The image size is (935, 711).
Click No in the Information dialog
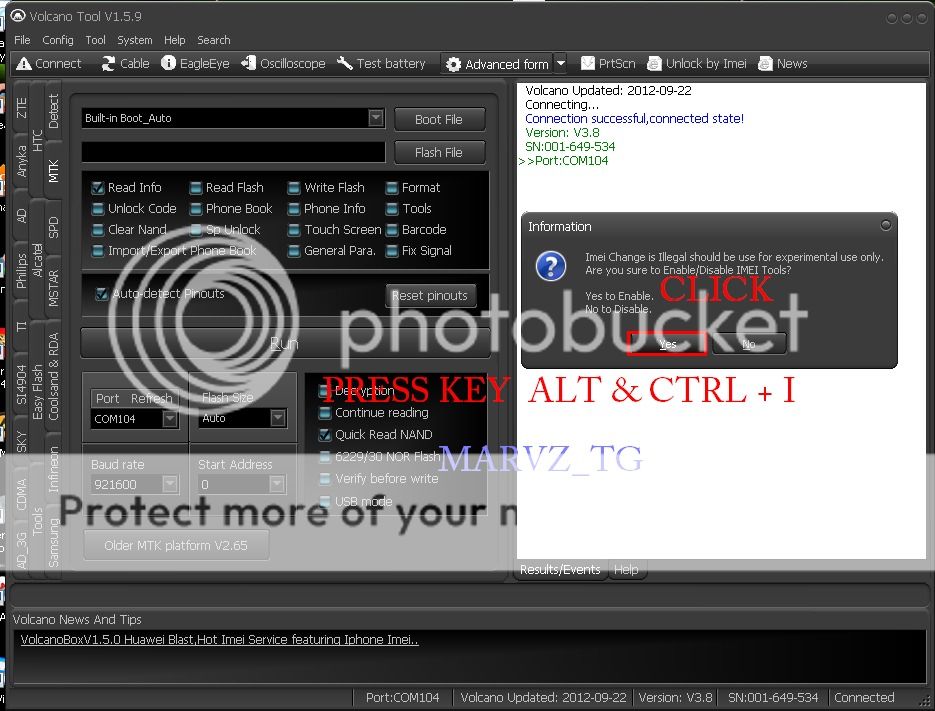pos(748,344)
